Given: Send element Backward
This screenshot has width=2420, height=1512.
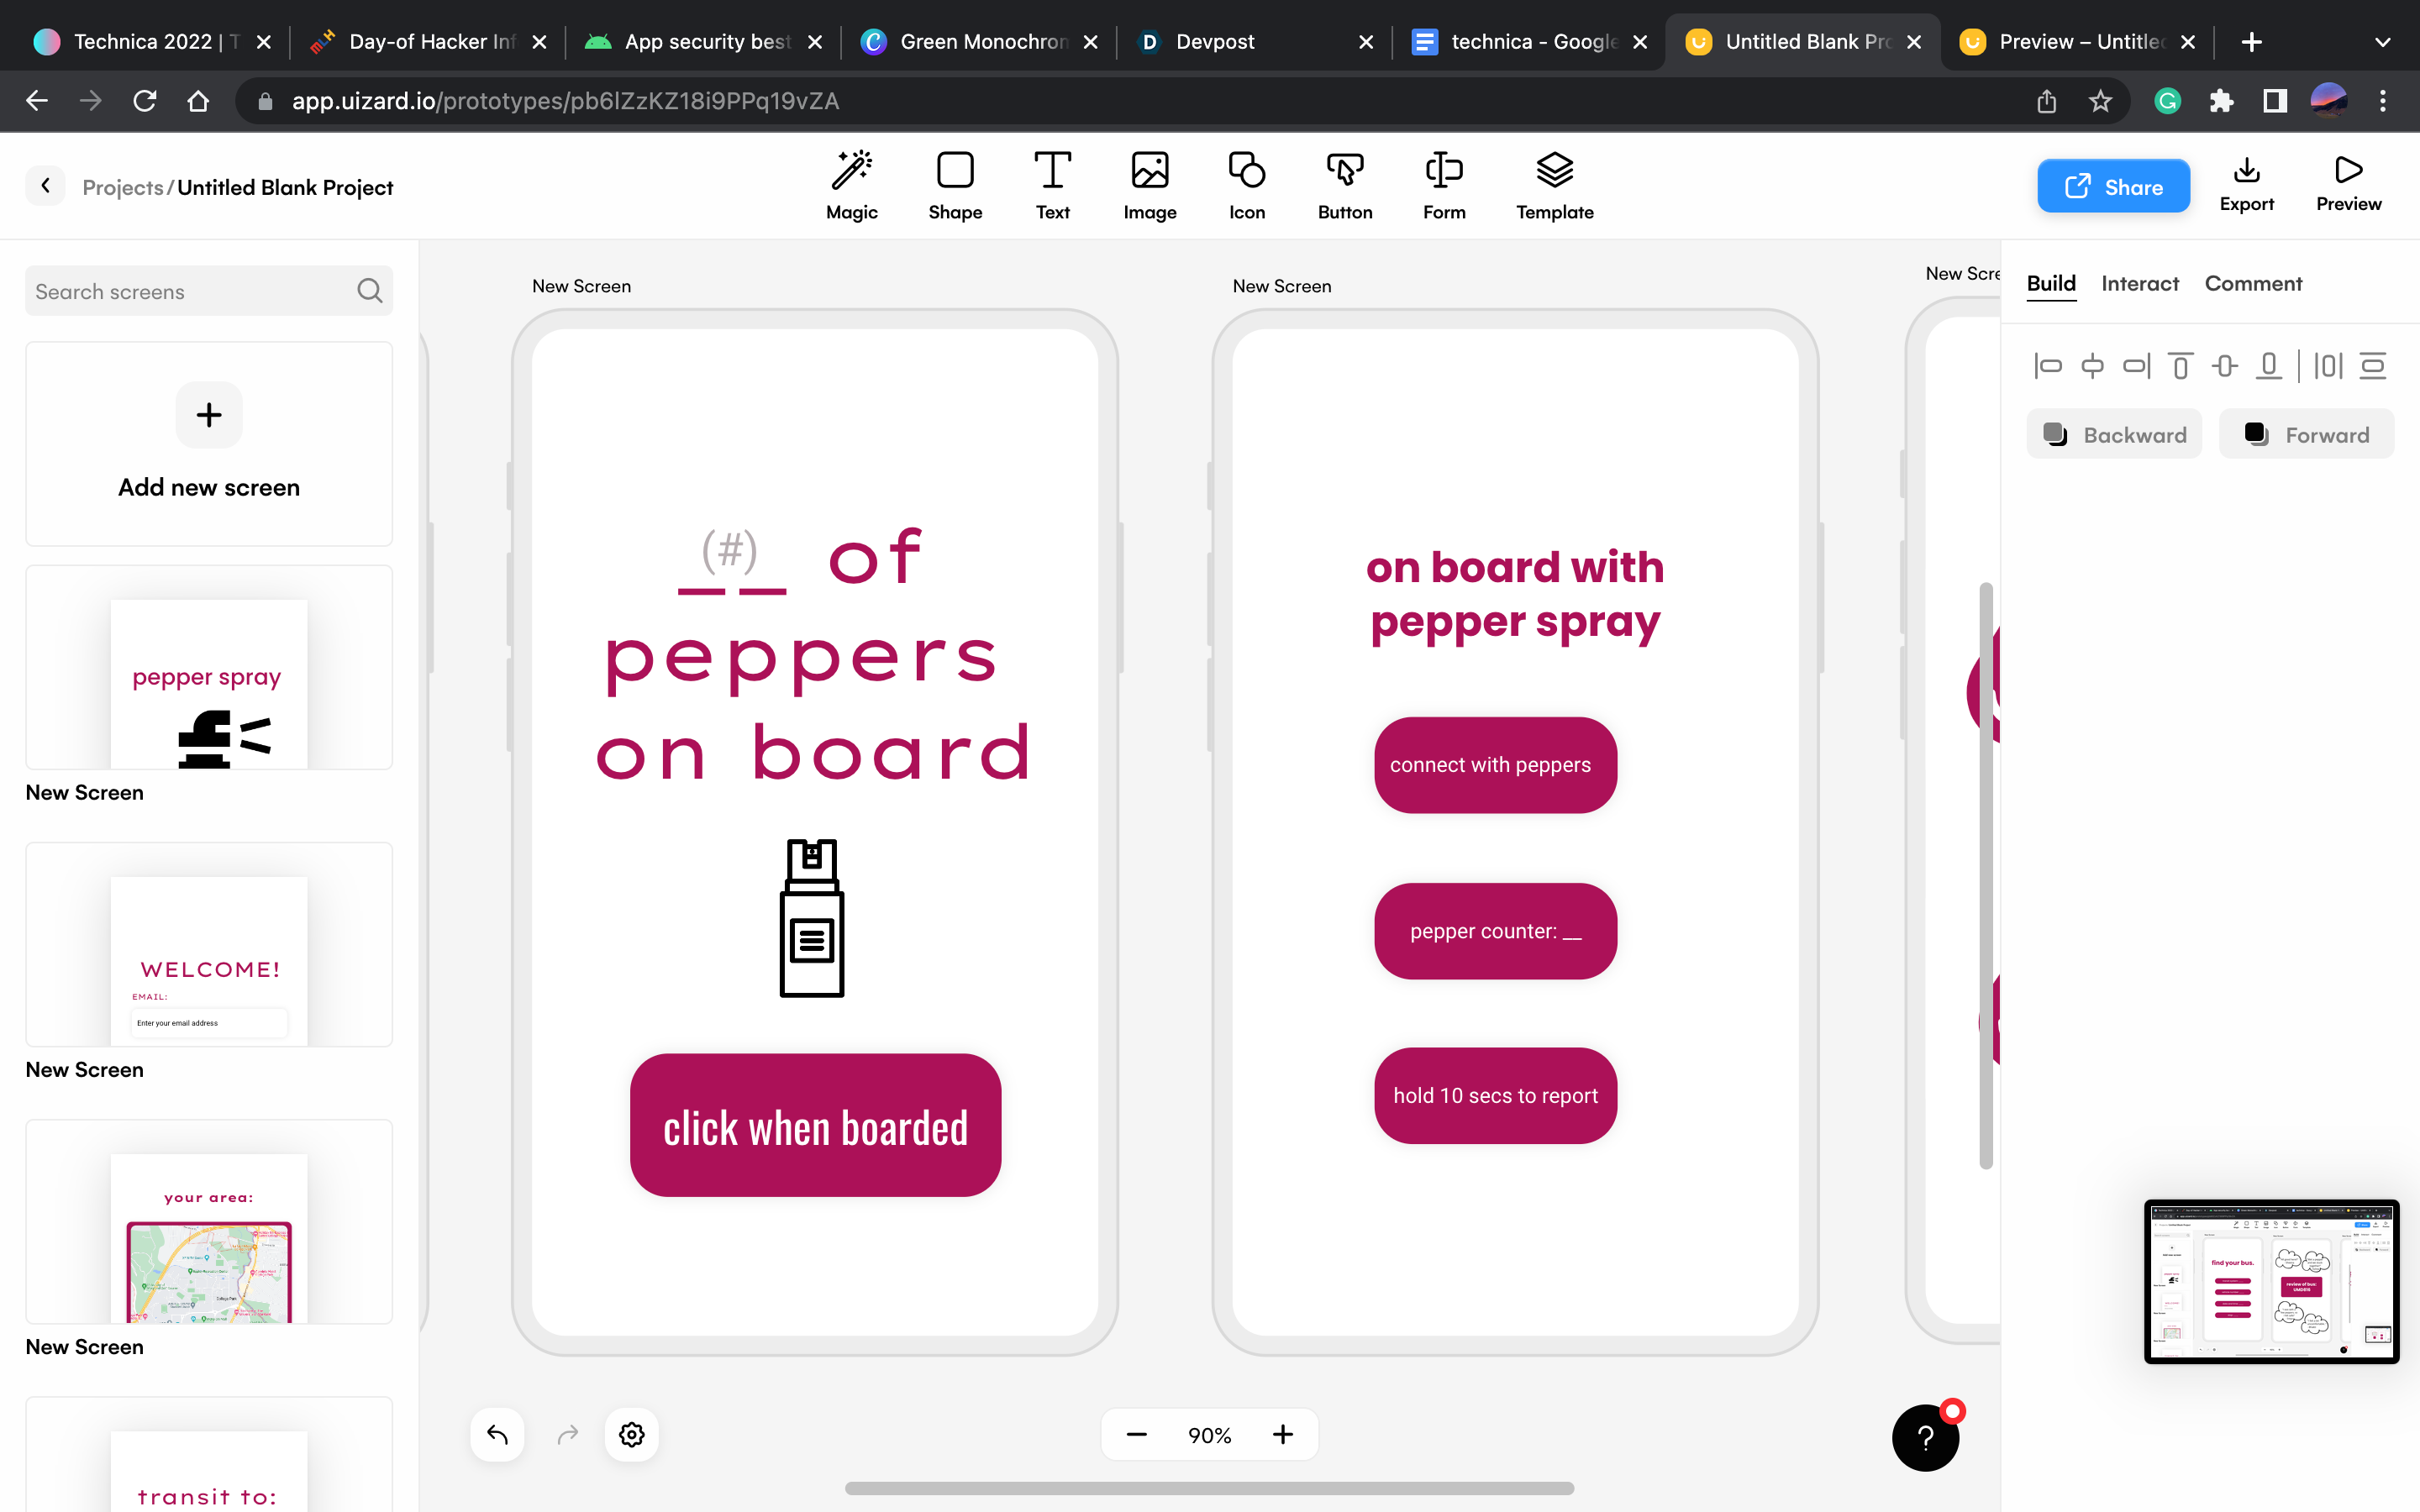Looking at the screenshot, I should click(x=2114, y=435).
